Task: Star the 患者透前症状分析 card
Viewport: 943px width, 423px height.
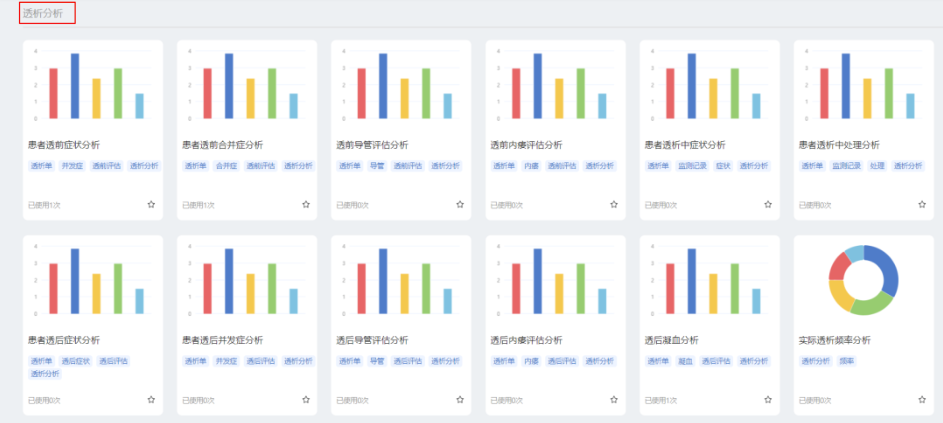Action: tap(151, 204)
